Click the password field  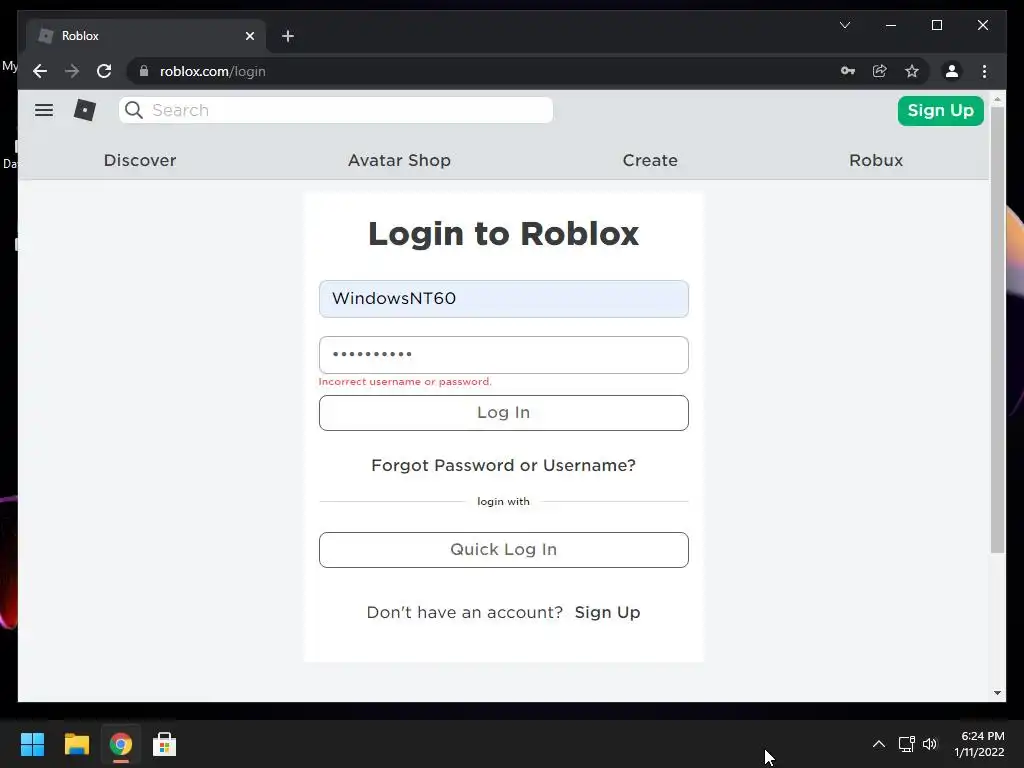click(x=504, y=355)
